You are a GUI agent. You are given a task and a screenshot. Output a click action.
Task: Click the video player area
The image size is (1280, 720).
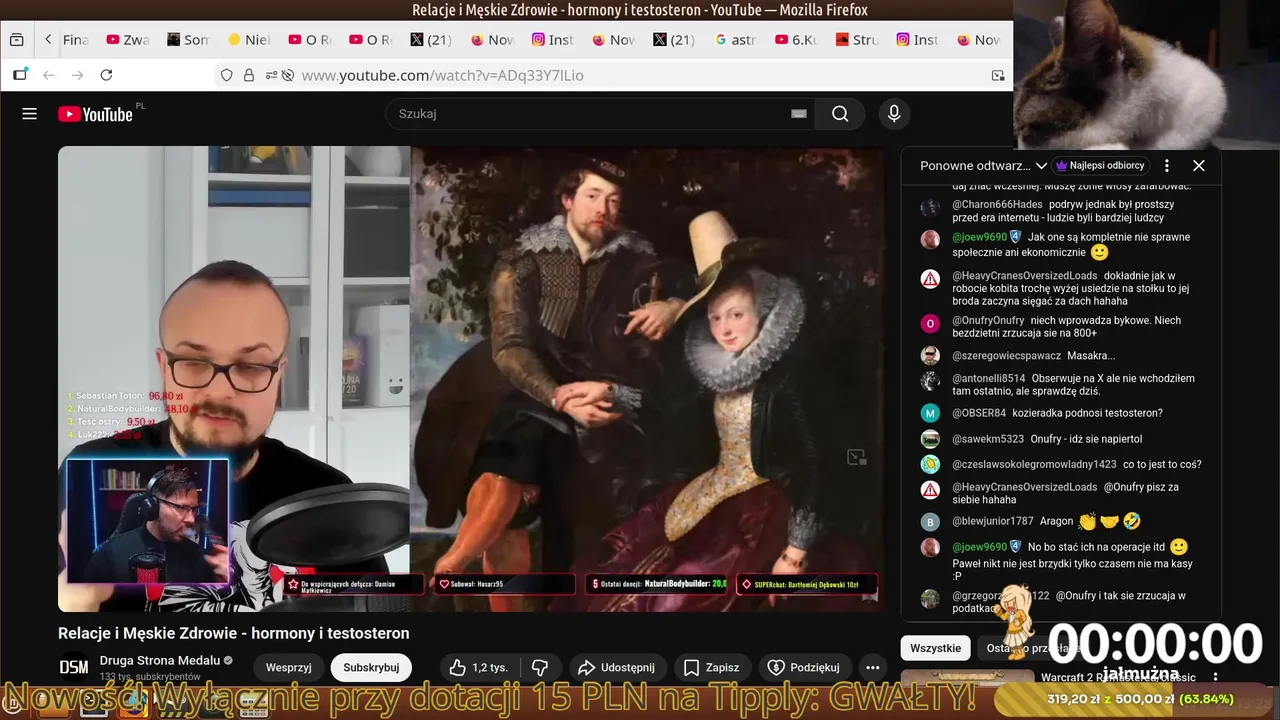pos(471,378)
